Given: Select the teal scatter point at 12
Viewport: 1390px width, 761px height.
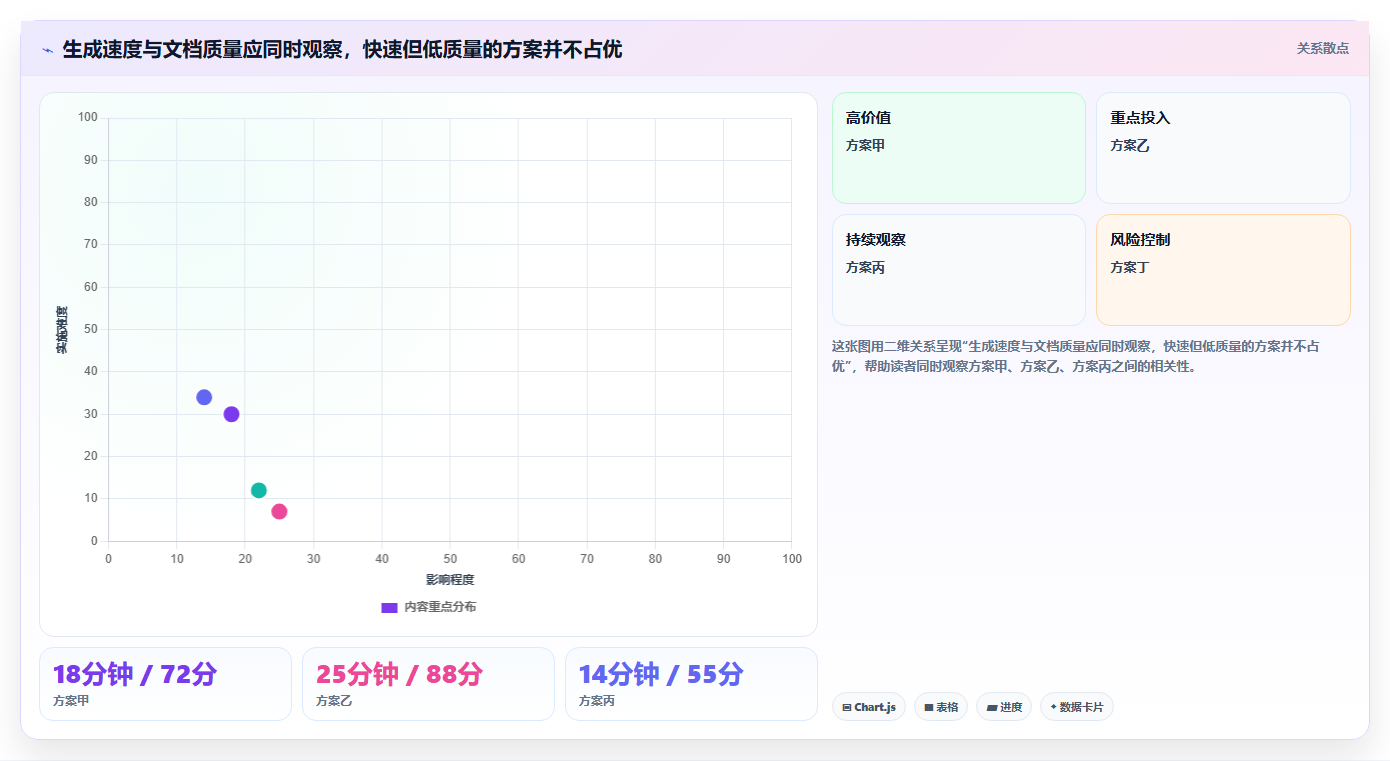Looking at the screenshot, I should tap(259, 490).
